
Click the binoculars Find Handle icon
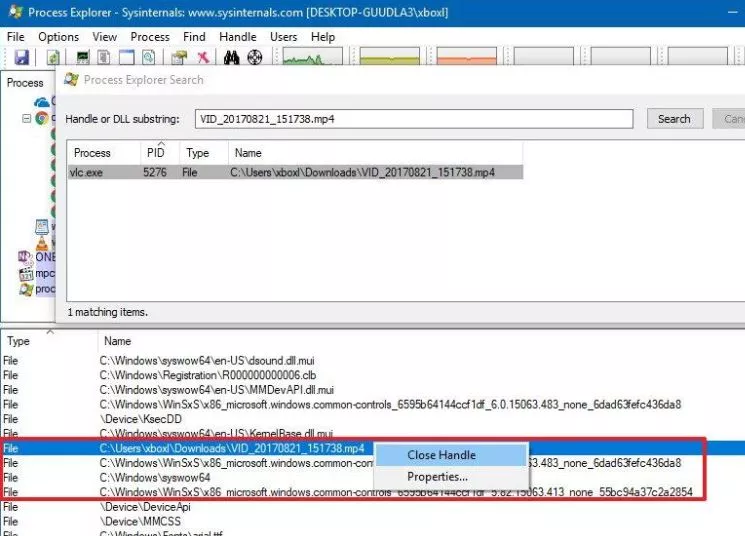pyautogui.click(x=231, y=57)
